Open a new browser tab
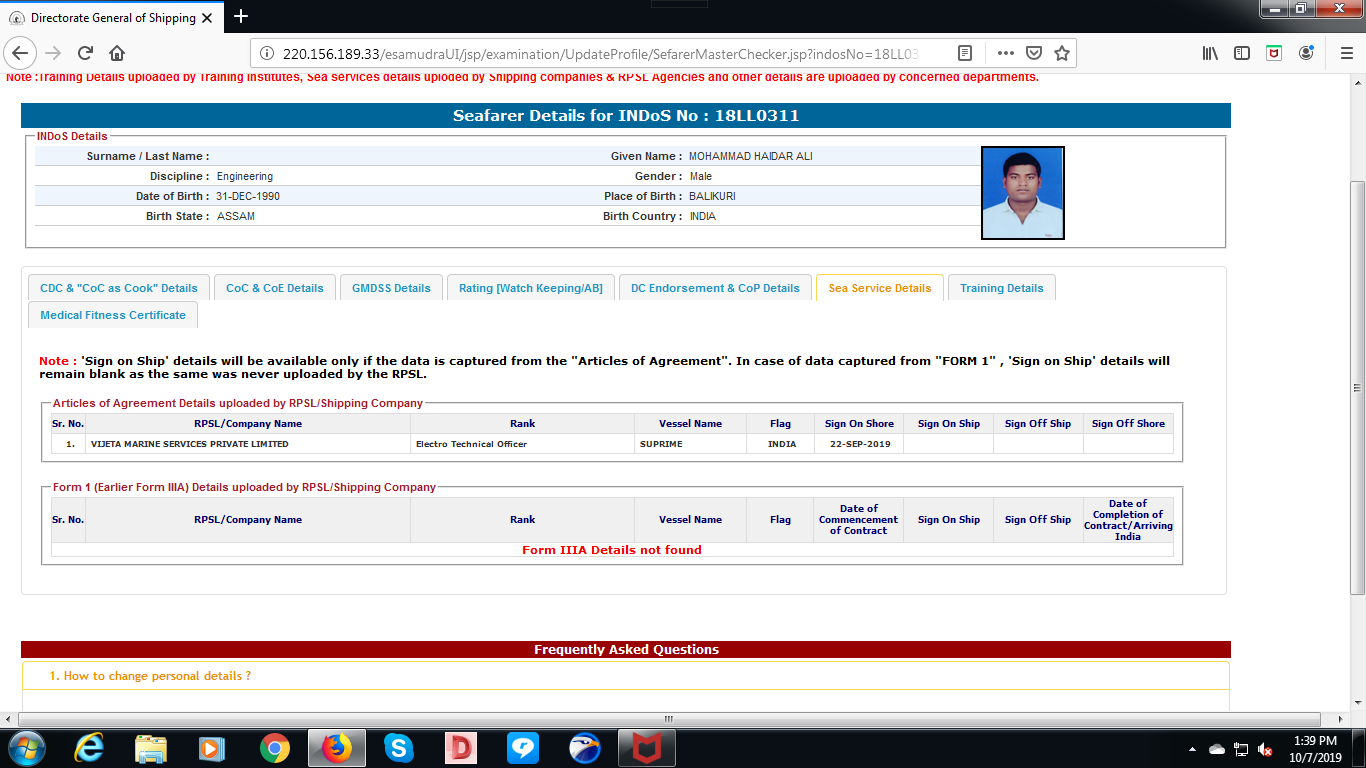 click(x=241, y=17)
